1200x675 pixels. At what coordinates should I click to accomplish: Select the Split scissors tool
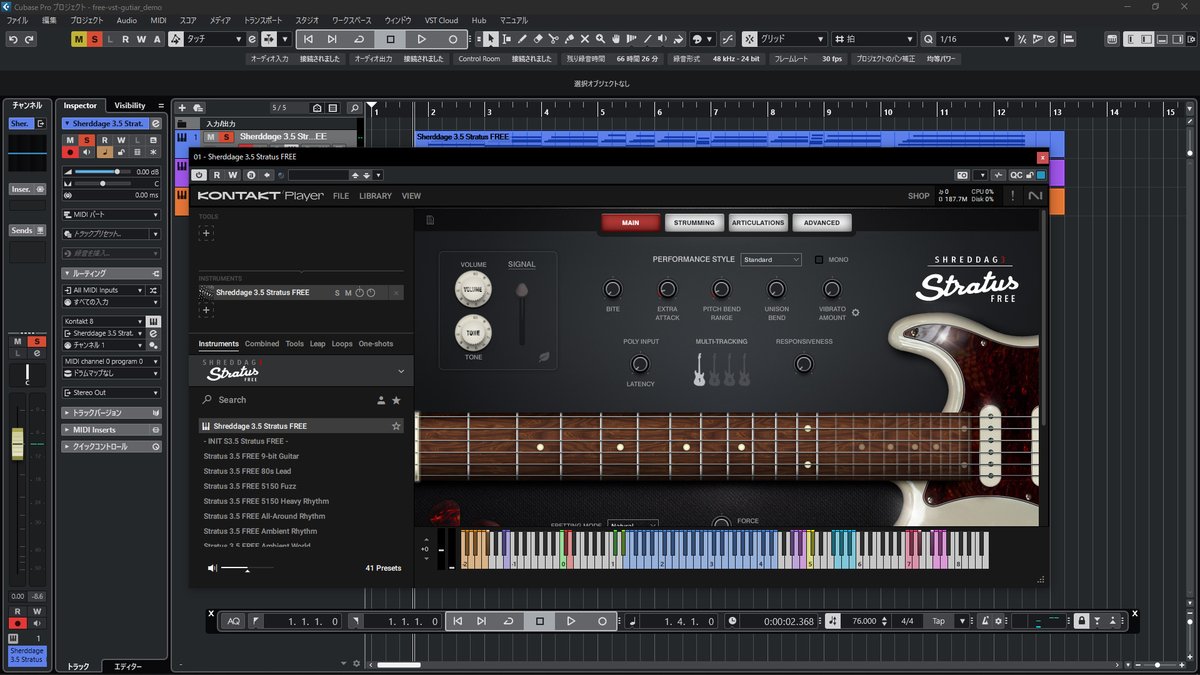pyautogui.click(x=553, y=39)
